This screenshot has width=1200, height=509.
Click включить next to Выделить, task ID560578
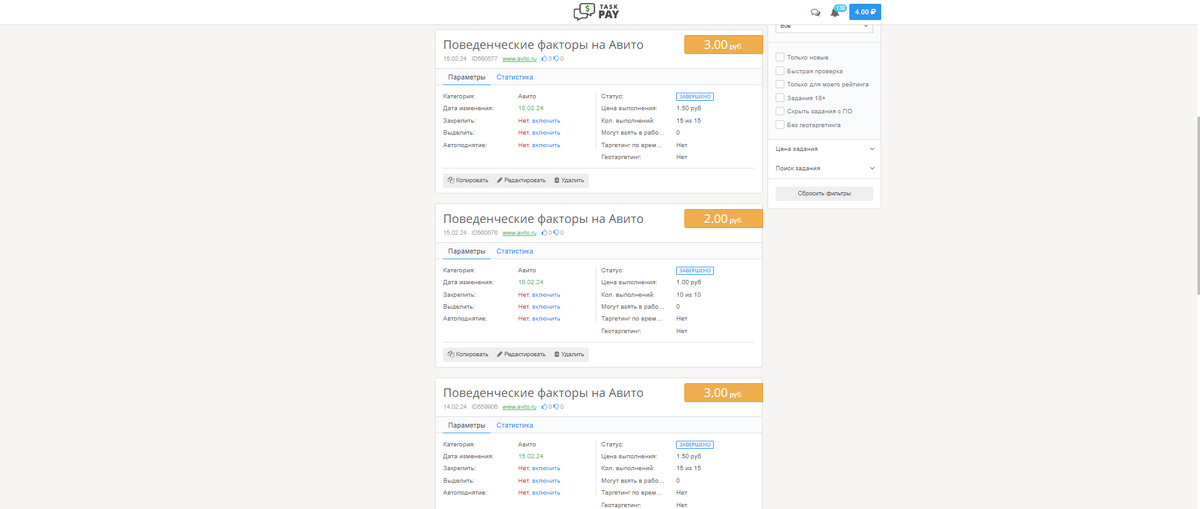tap(546, 307)
